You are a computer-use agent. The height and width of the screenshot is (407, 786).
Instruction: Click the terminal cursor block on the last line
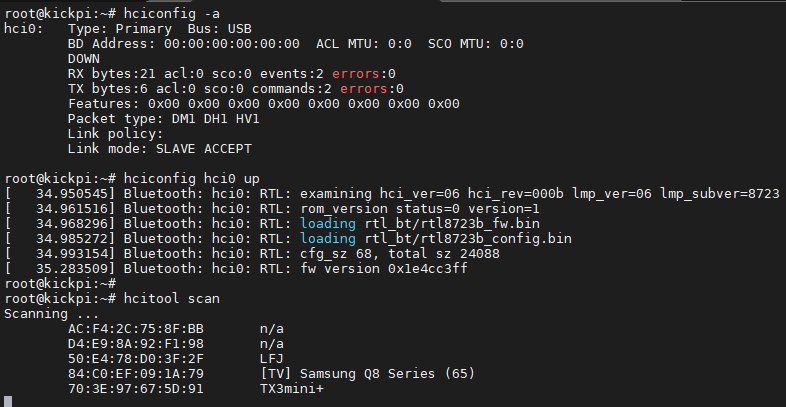tap(9, 402)
